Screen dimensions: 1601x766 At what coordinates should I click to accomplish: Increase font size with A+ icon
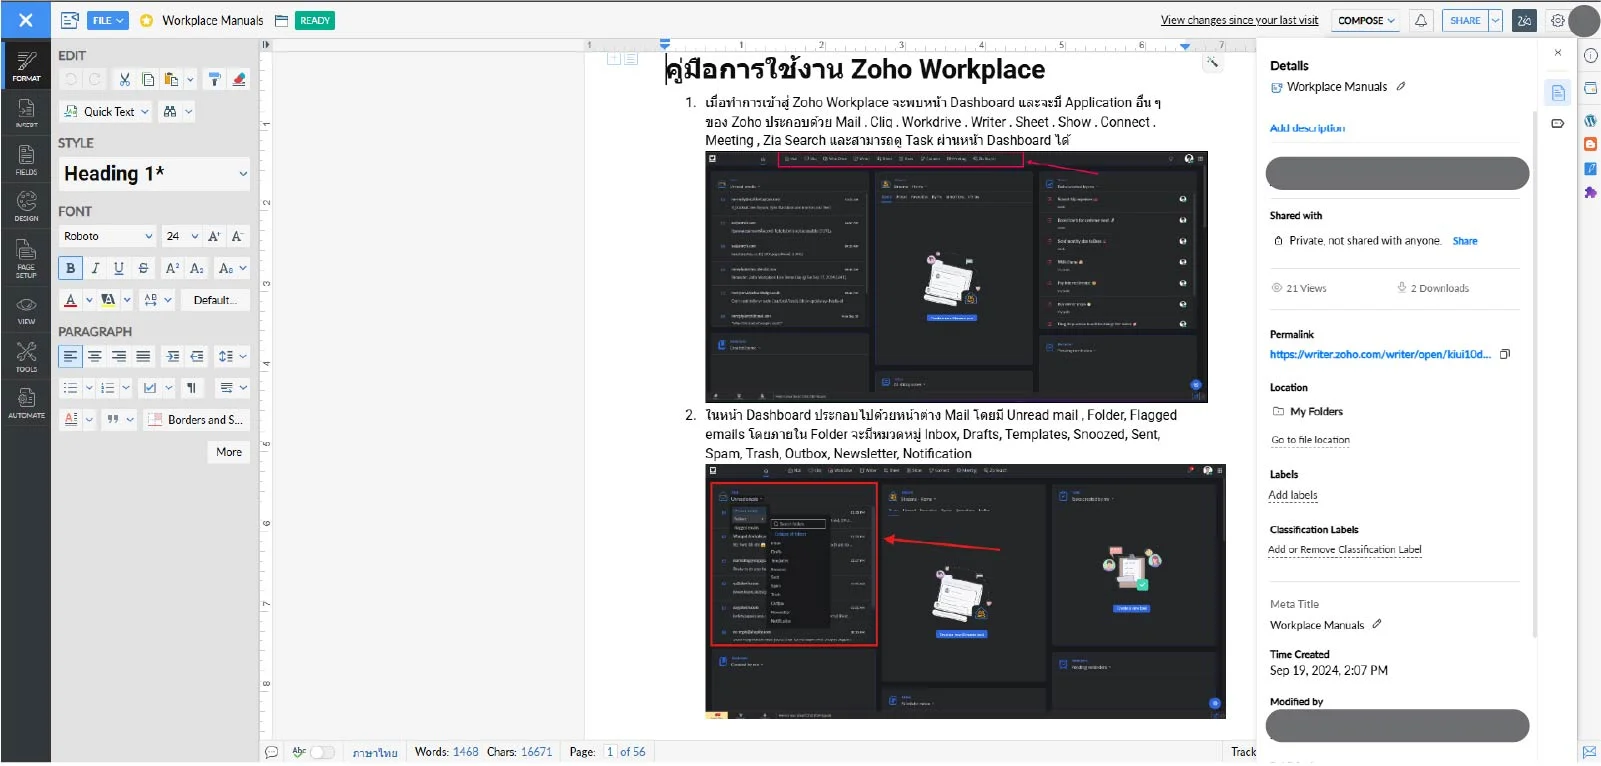(214, 236)
